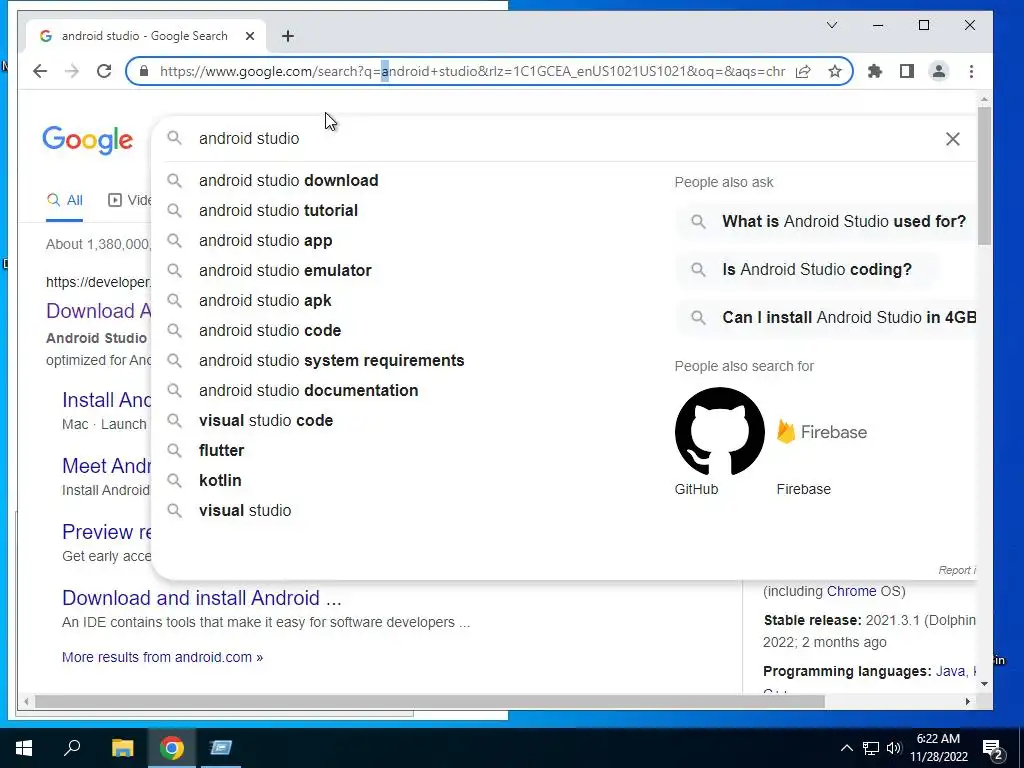This screenshot has width=1024, height=768.
Task: Choose the flutter suggestion
Action: (221, 451)
